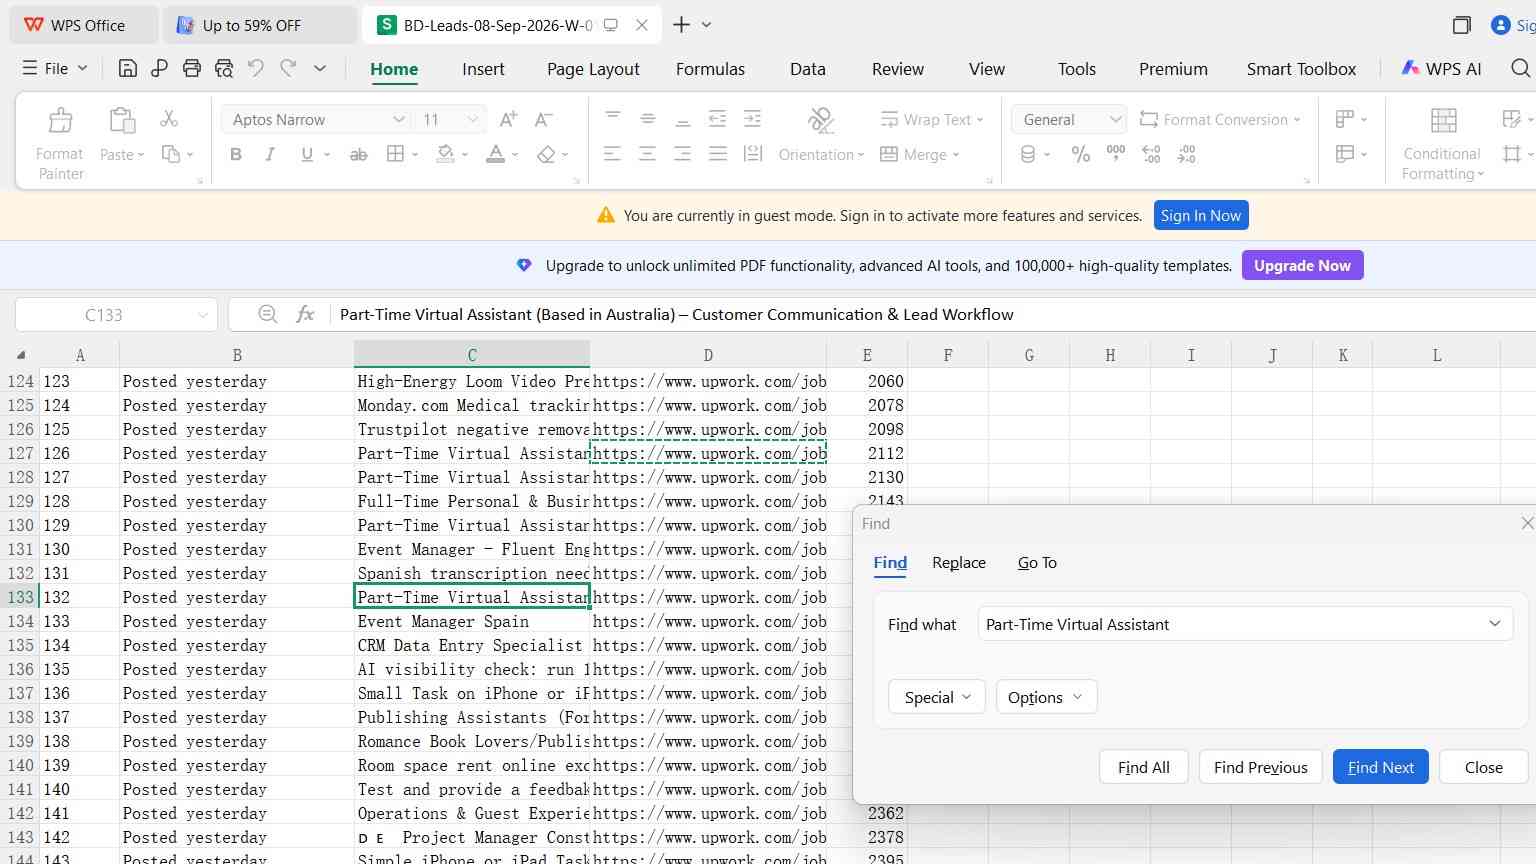Click the print icon in quick toolbar

click(x=192, y=68)
